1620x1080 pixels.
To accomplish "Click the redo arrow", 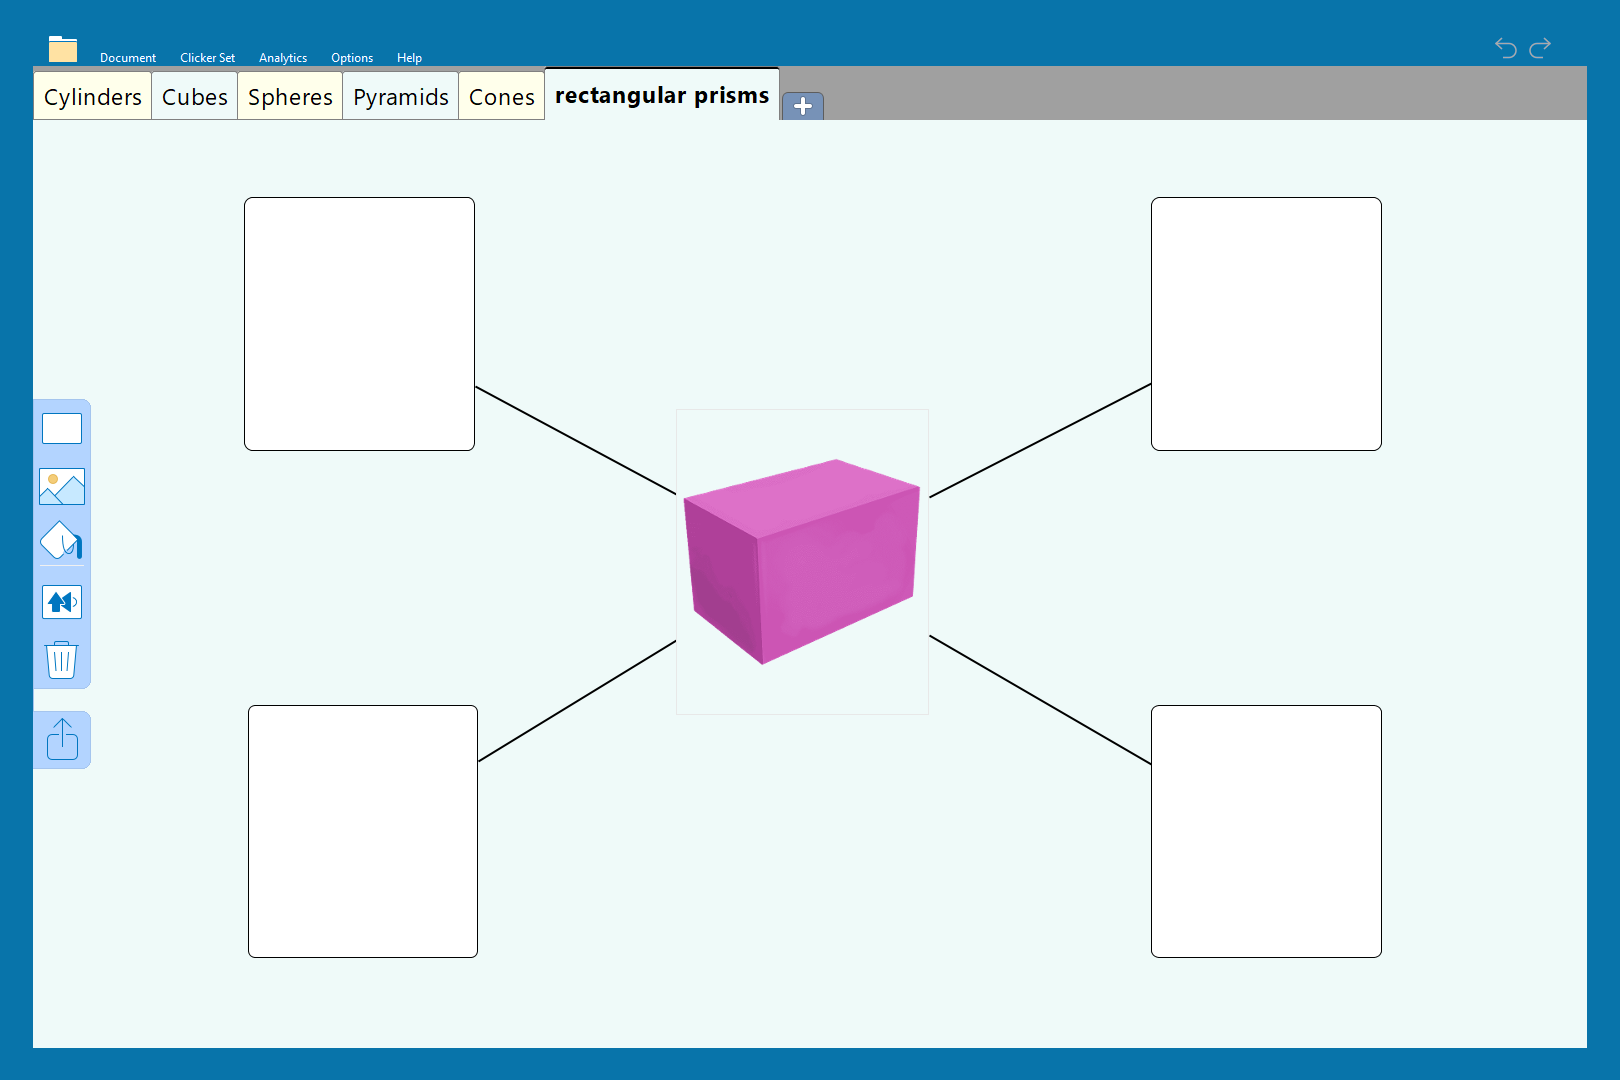I will pyautogui.click(x=1541, y=47).
